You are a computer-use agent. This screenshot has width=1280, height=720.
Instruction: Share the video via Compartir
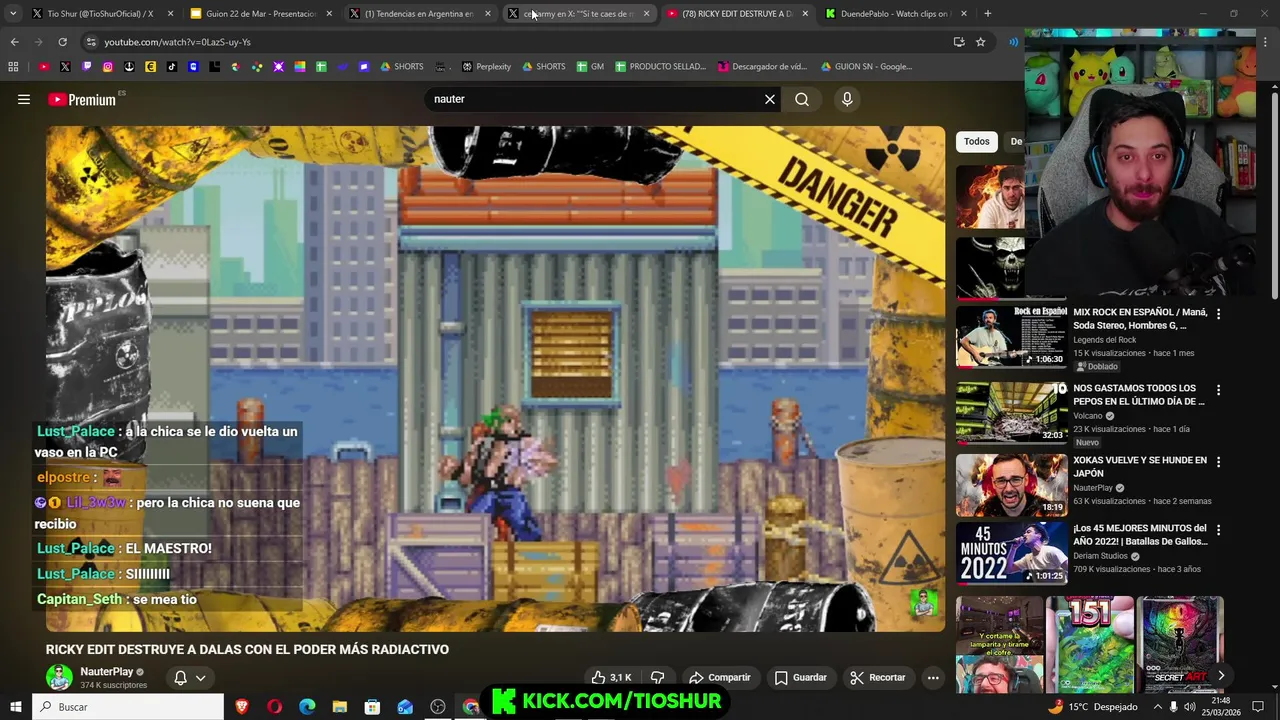(x=719, y=677)
